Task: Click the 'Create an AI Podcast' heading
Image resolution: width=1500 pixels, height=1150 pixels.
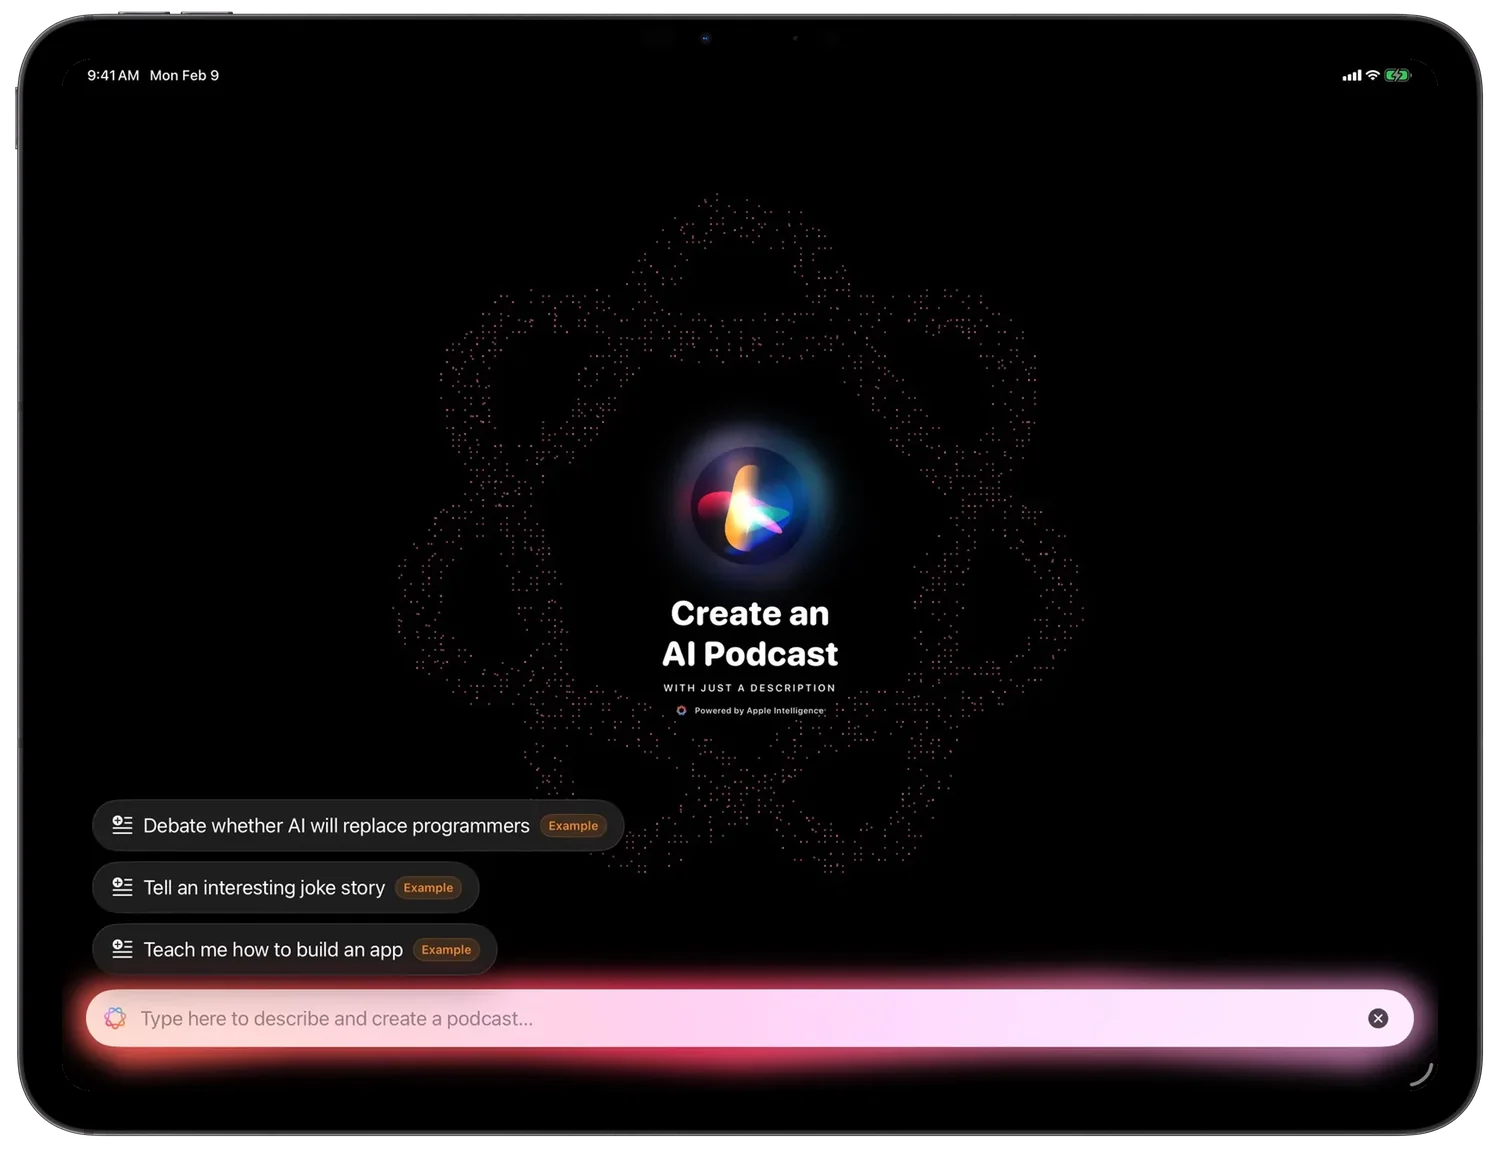Action: pyautogui.click(x=750, y=633)
